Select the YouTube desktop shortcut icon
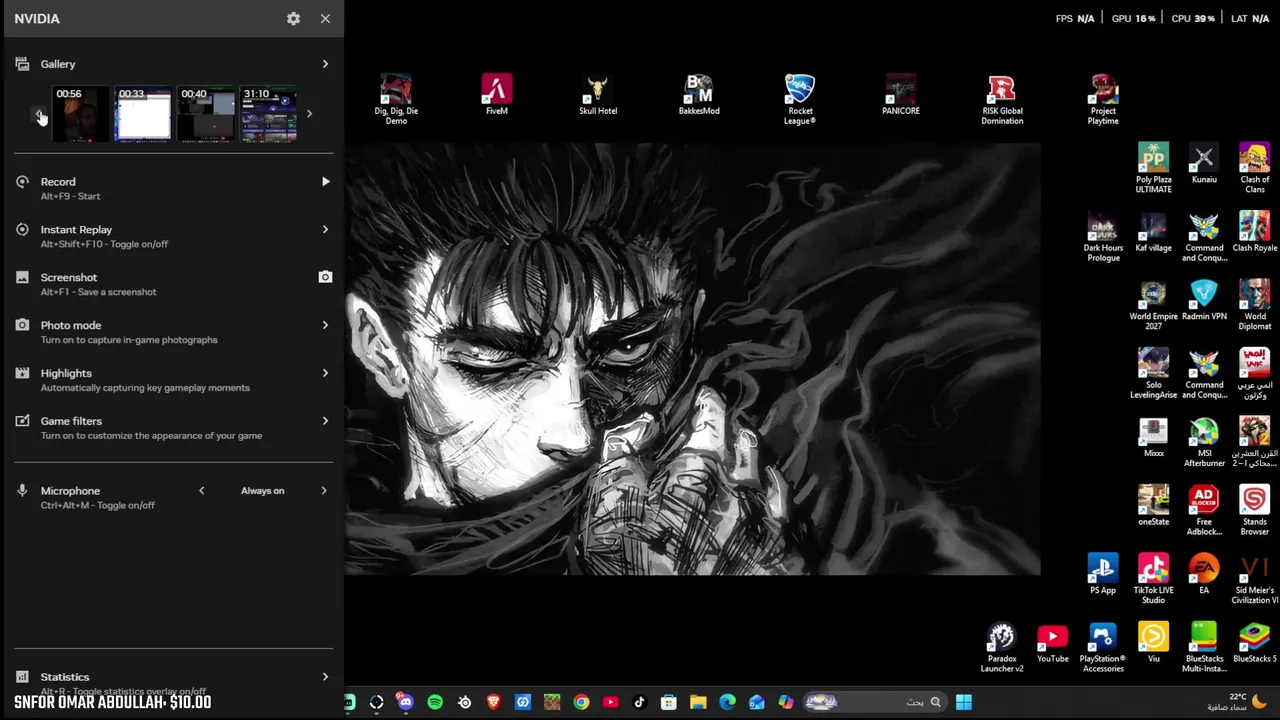 (1052, 643)
